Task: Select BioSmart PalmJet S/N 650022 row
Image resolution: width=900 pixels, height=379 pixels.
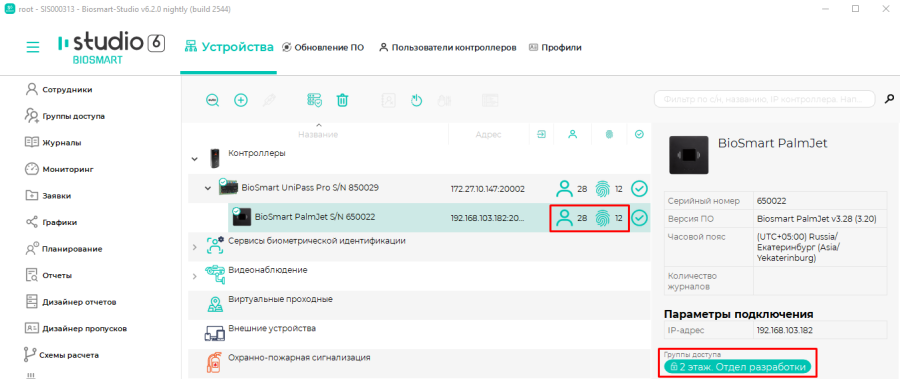Action: click(439, 218)
